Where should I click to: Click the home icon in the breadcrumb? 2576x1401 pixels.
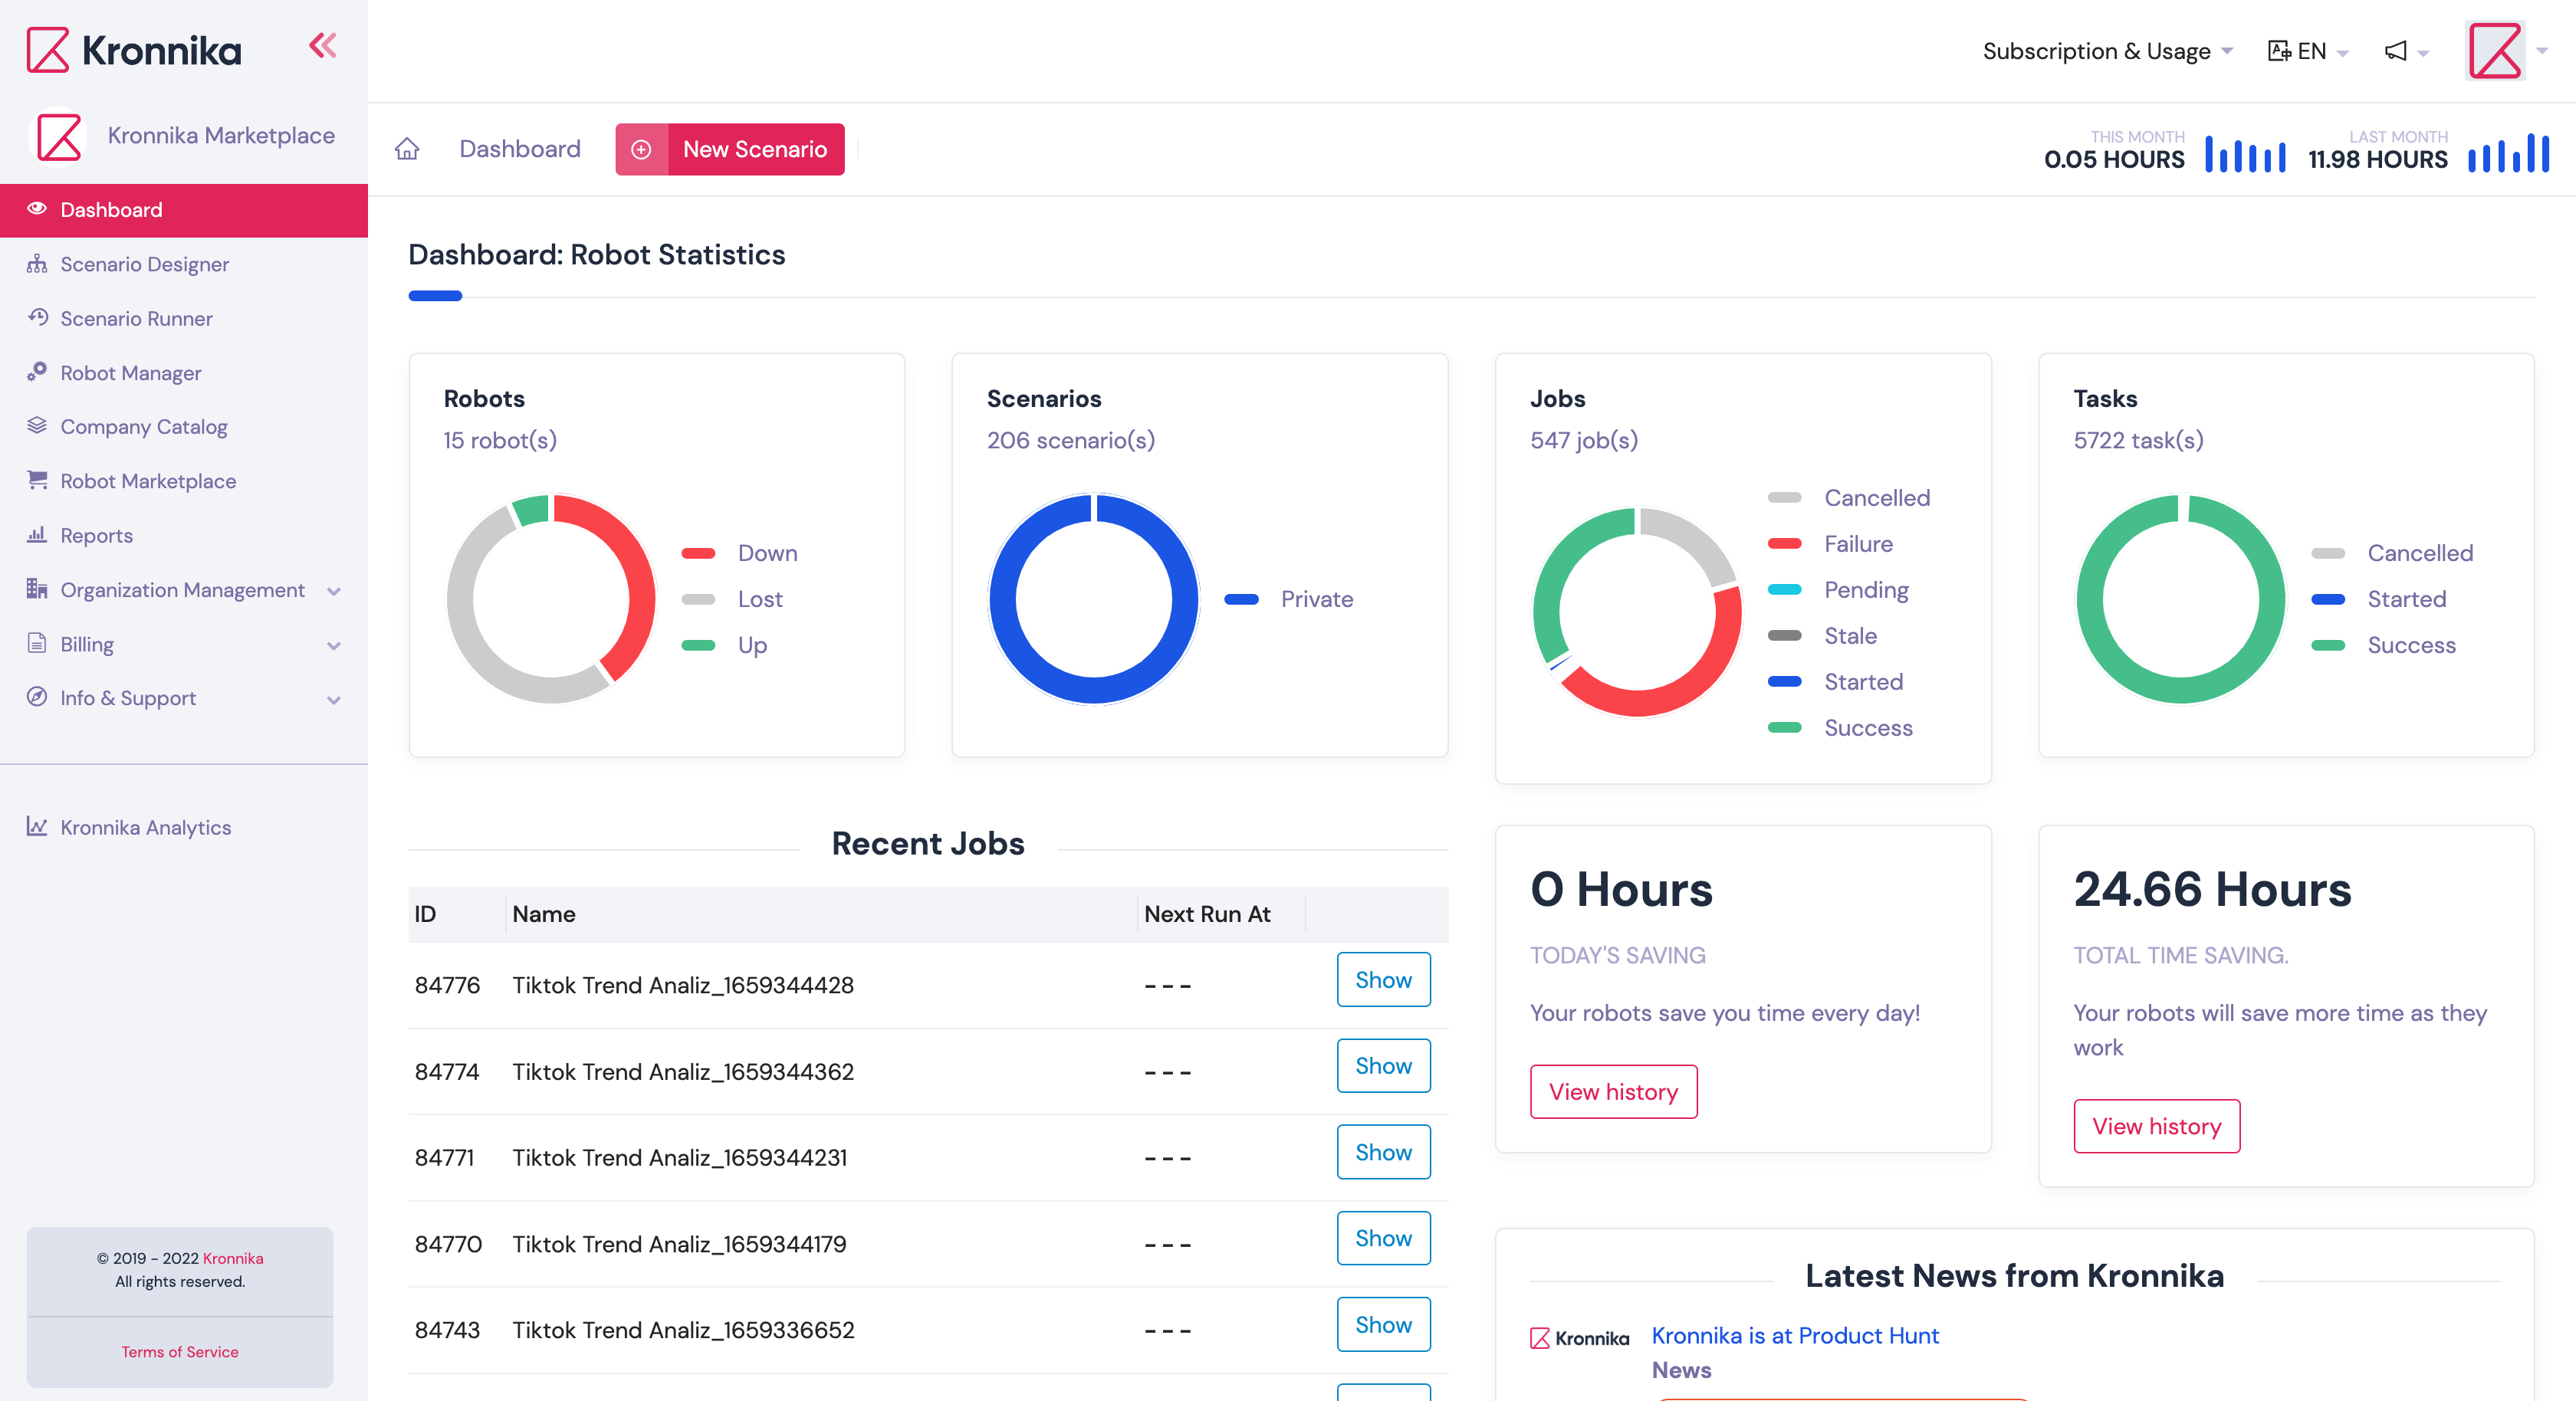(407, 148)
